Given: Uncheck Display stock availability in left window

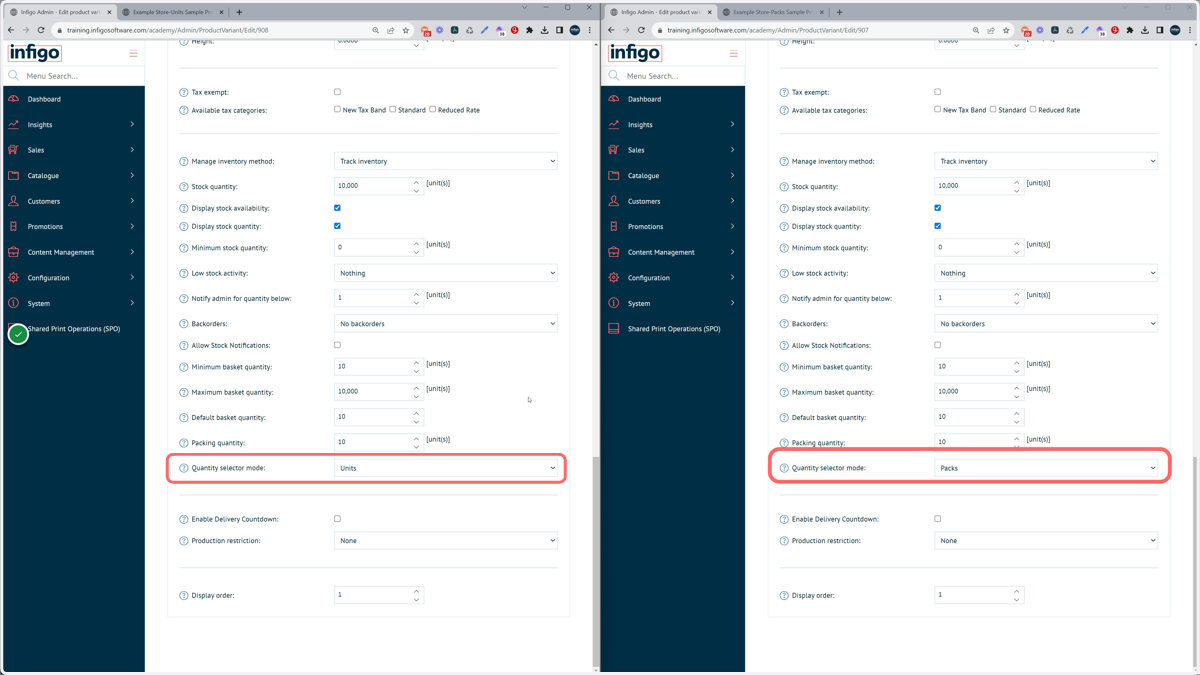Looking at the screenshot, I should [337, 208].
